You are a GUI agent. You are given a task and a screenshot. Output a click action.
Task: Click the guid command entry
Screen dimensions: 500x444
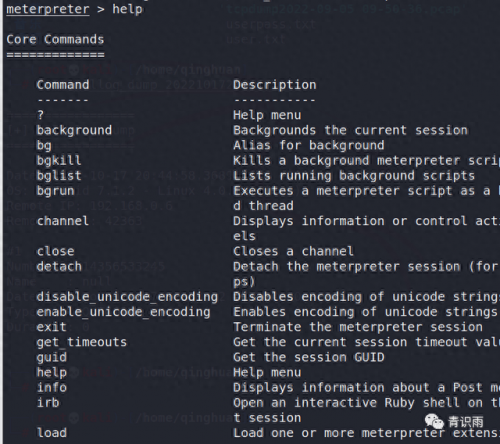coord(52,357)
